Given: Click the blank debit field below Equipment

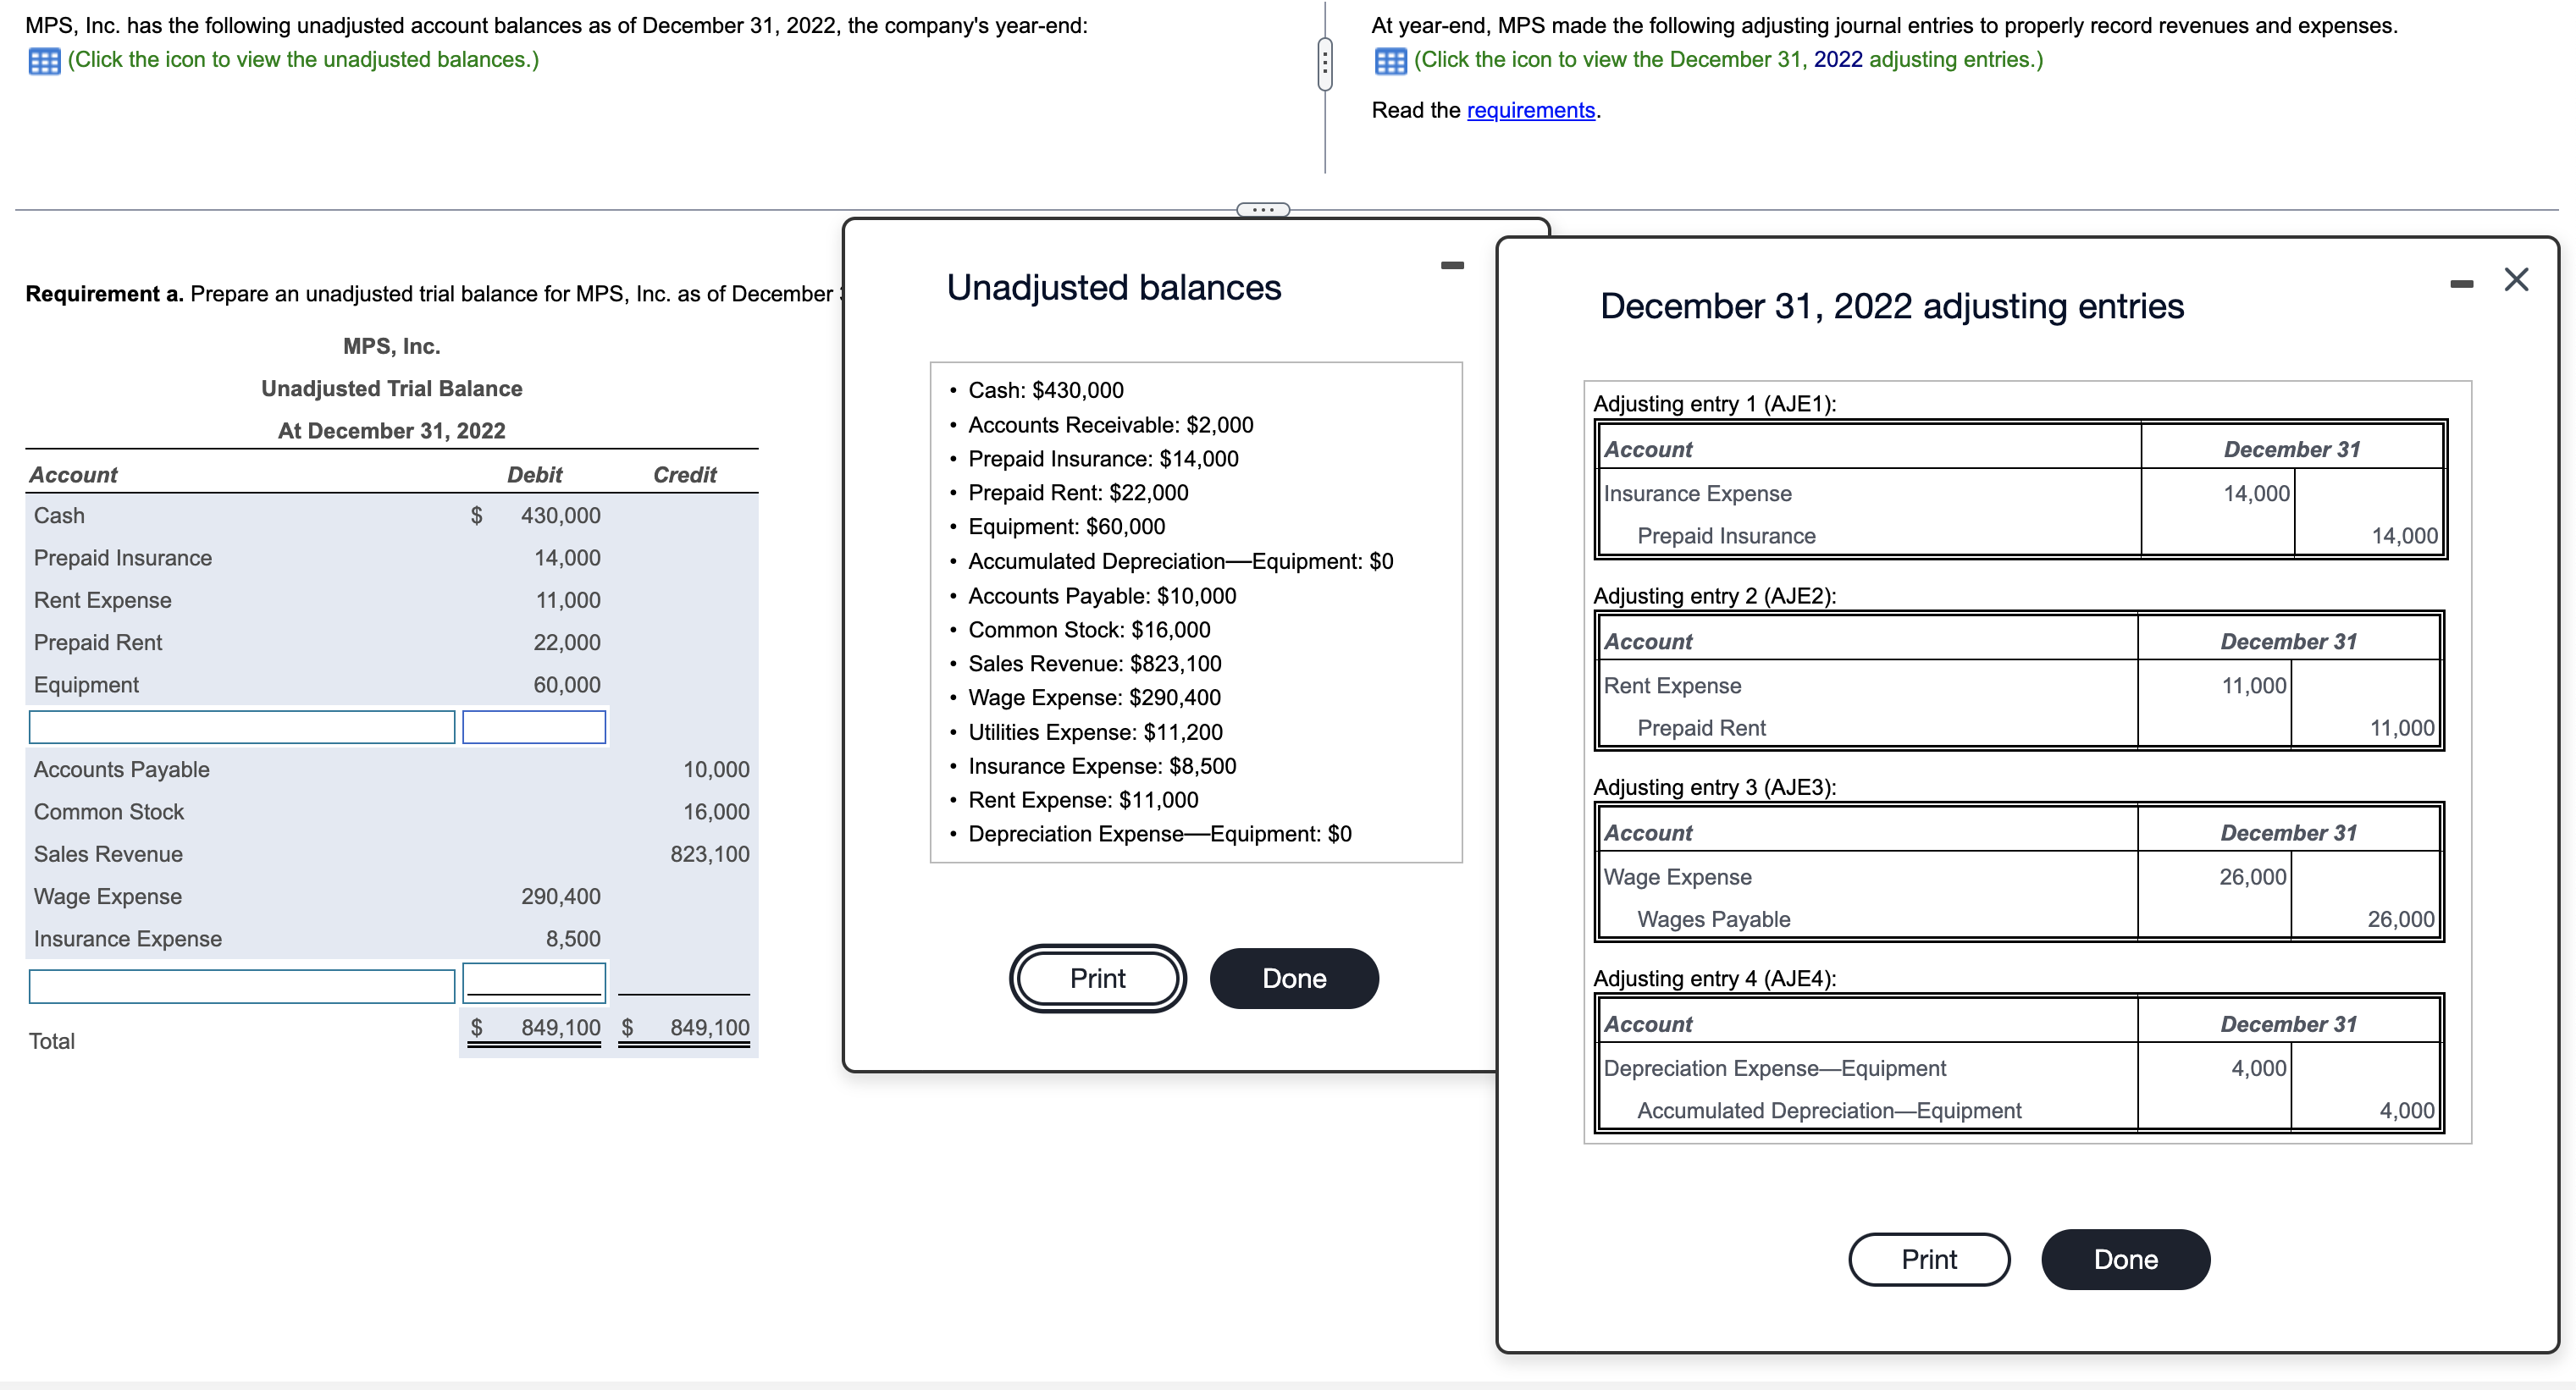Looking at the screenshot, I should [x=534, y=727].
